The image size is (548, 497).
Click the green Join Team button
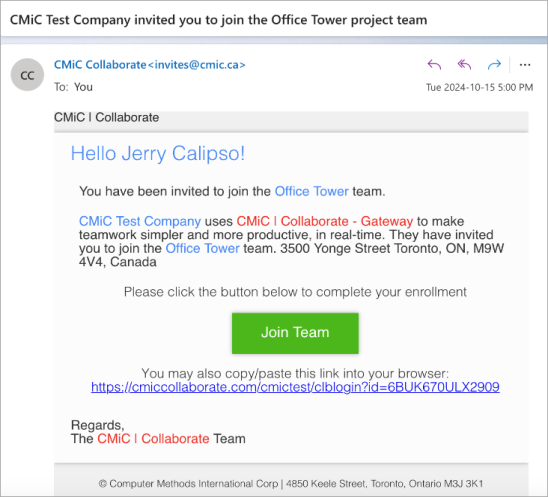pos(295,333)
